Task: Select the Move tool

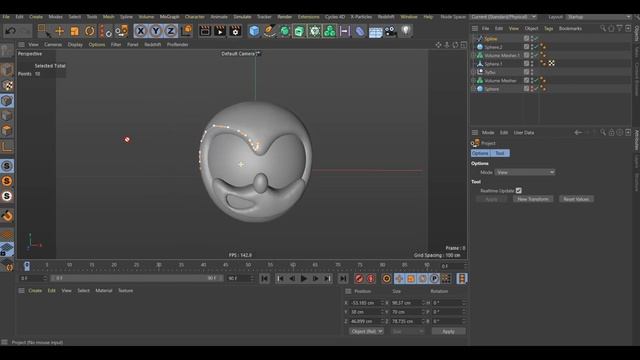Action: (60, 31)
